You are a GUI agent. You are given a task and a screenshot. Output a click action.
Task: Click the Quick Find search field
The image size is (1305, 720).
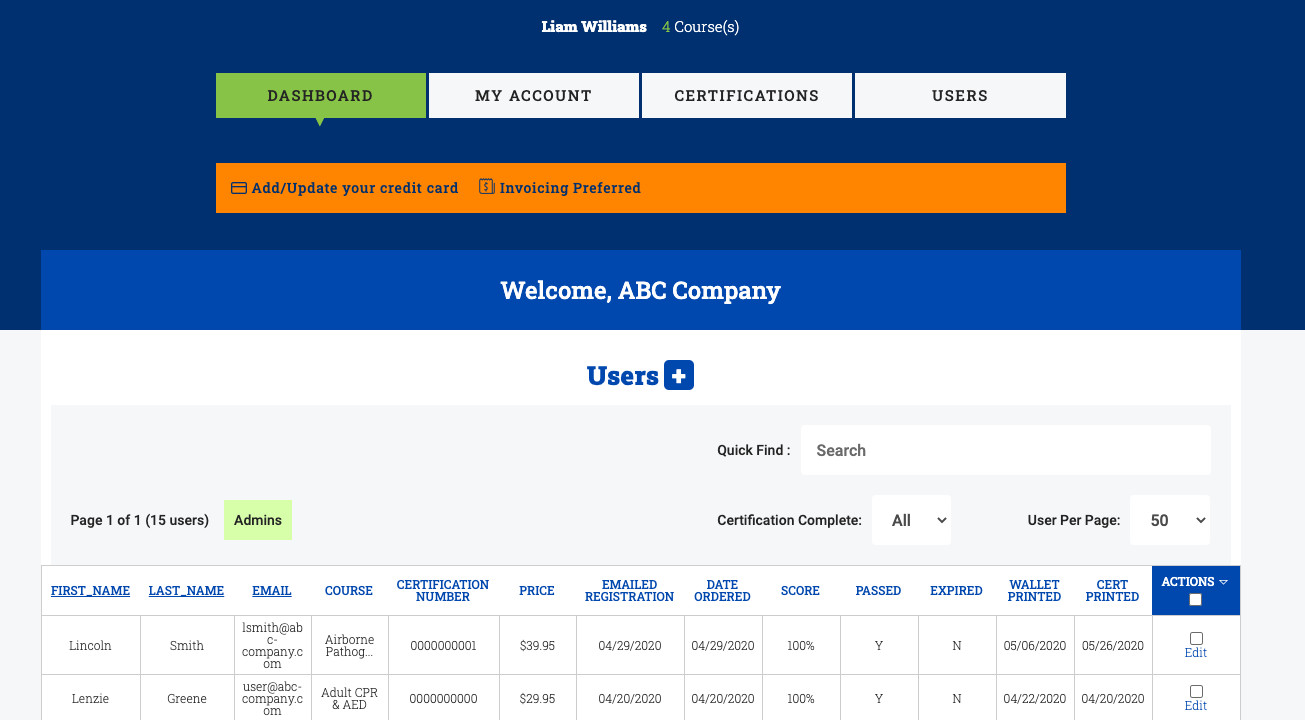pyautogui.click(x=1006, y=450)
